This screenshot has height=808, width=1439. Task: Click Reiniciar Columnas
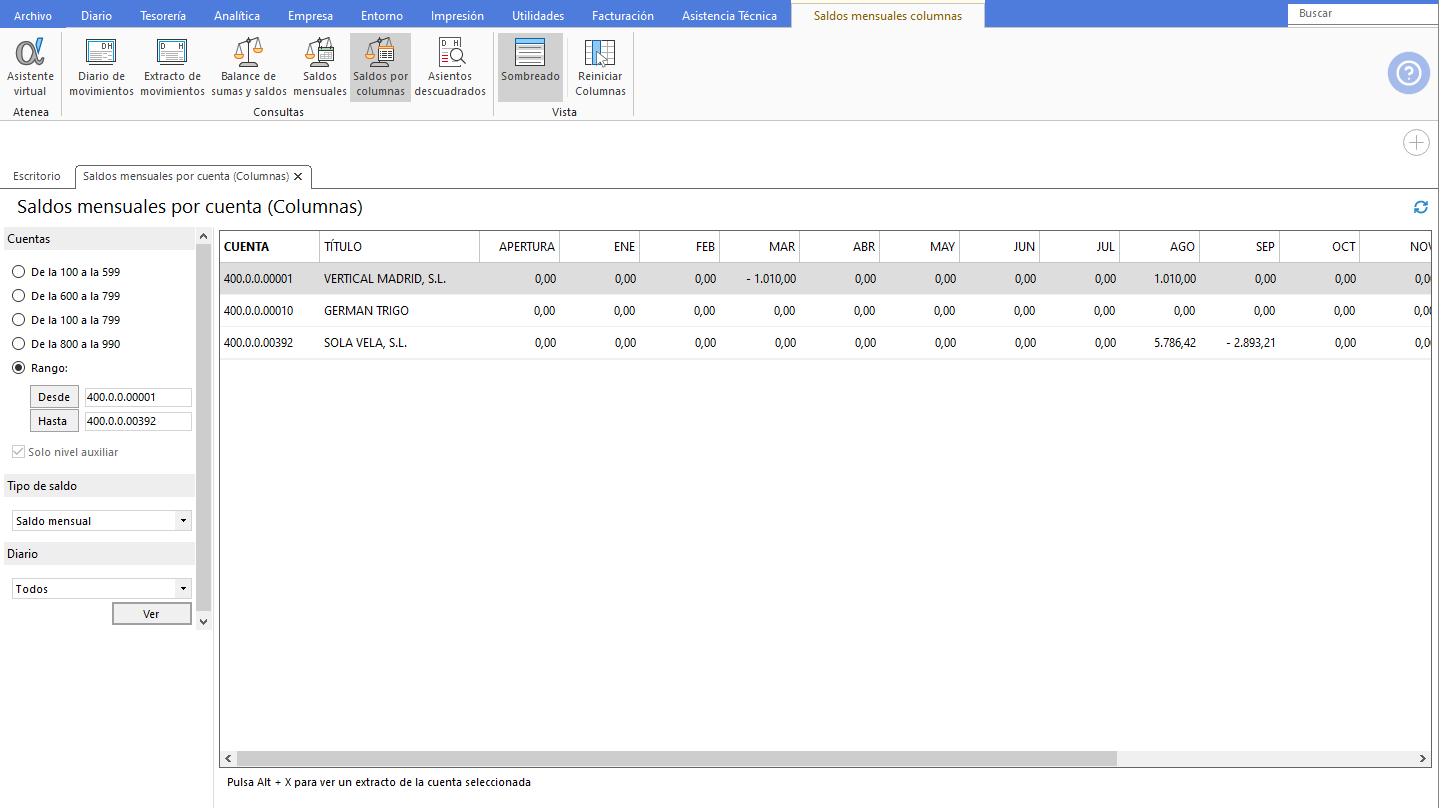[600, 68]
